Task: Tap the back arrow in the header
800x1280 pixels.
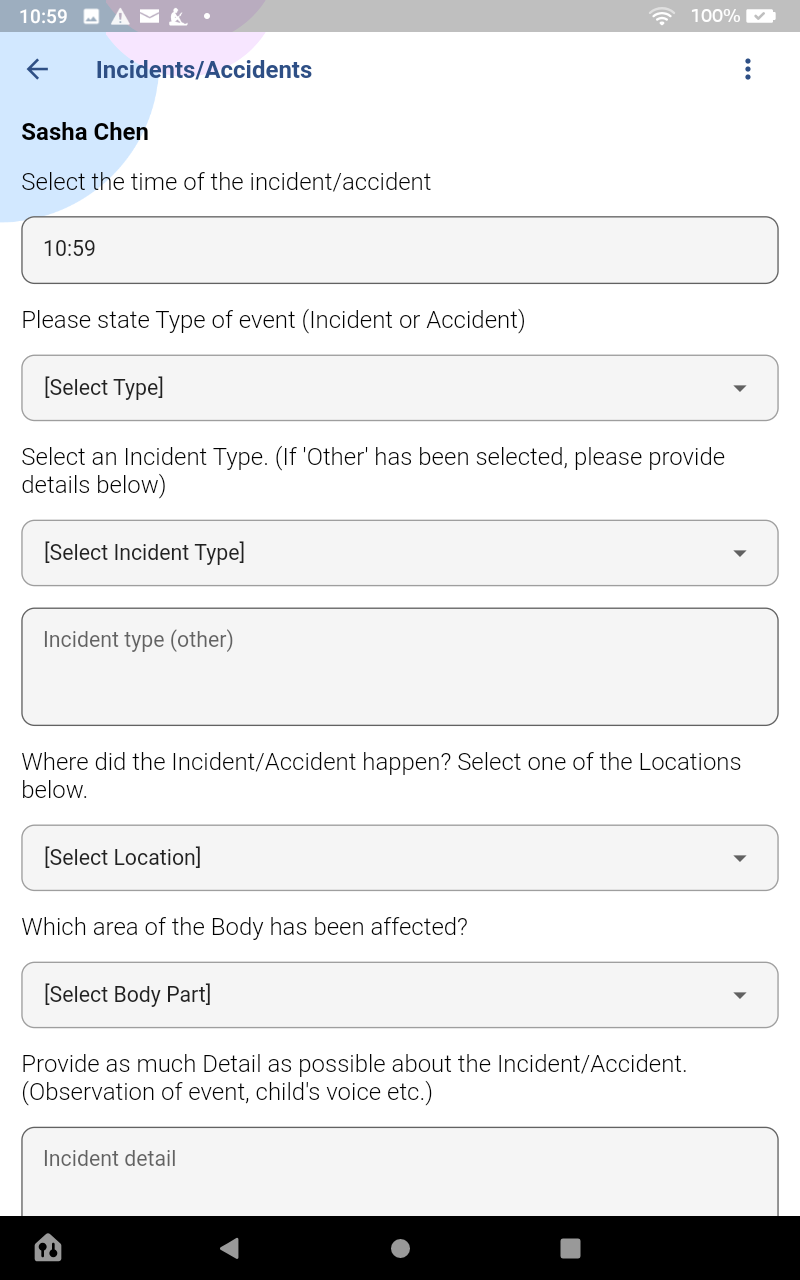Action: pyautogui.click(x=37, y=69)
